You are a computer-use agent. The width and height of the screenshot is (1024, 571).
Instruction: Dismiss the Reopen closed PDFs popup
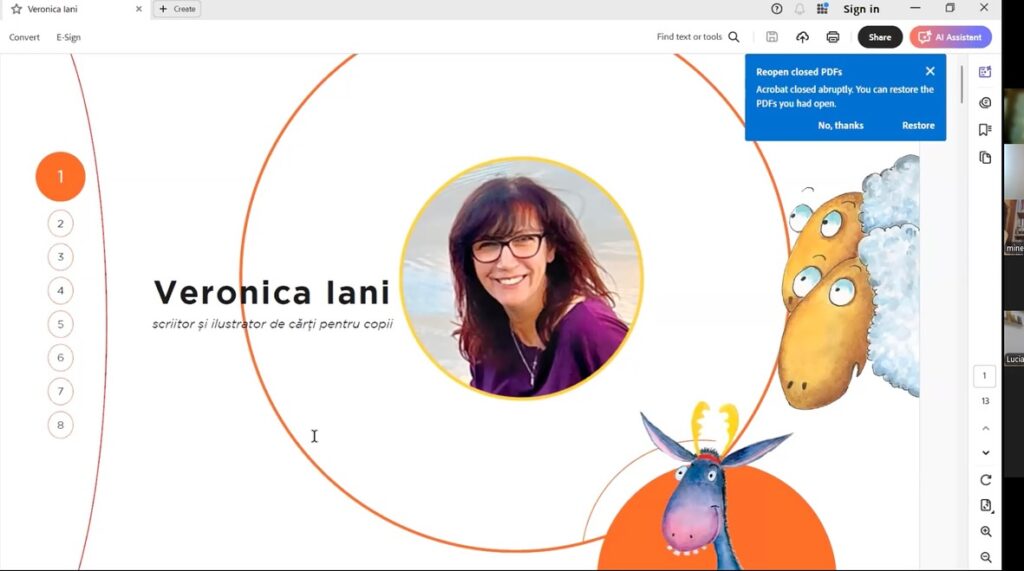coord(930,71)
